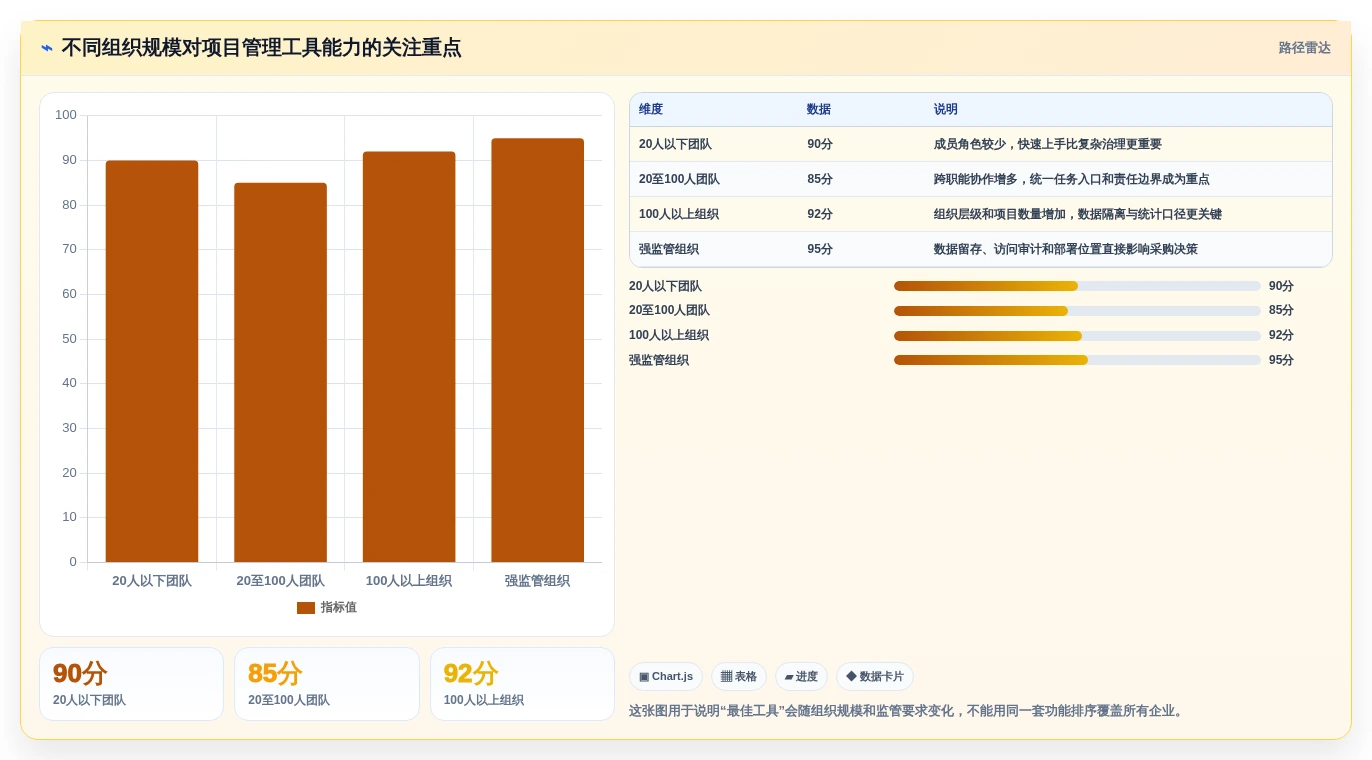Image resolution: width=1372 pixels, height=760 pixels.
Task: Click the 表格 tag chip
Action: pyautogui.click(x=739, y=677)
